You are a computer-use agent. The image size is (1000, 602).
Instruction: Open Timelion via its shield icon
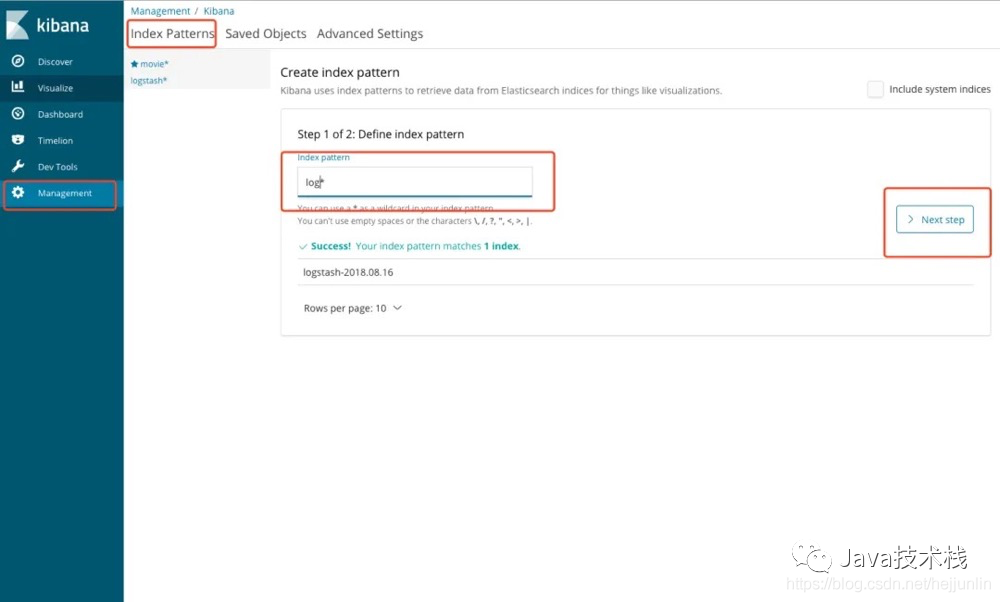point(18,141)
